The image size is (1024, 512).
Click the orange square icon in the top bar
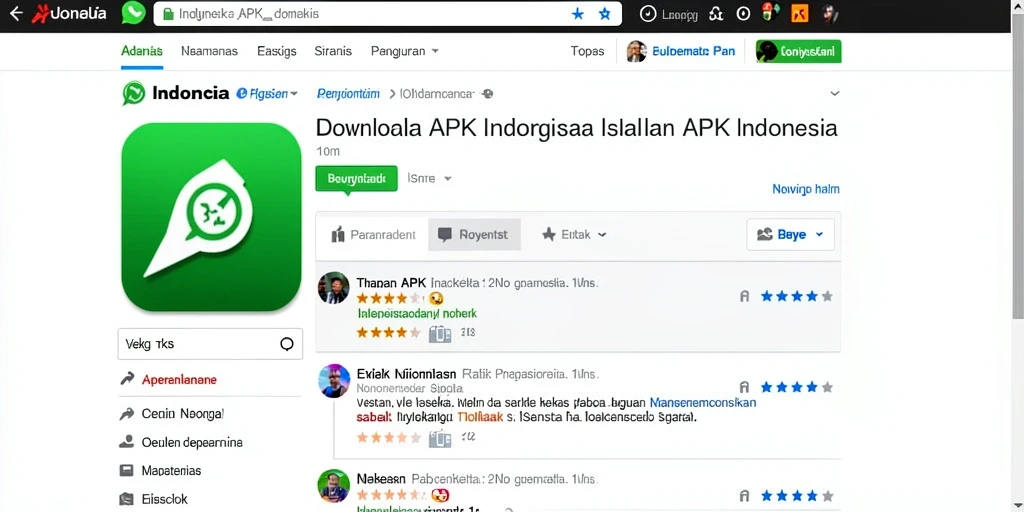[799, 14]
